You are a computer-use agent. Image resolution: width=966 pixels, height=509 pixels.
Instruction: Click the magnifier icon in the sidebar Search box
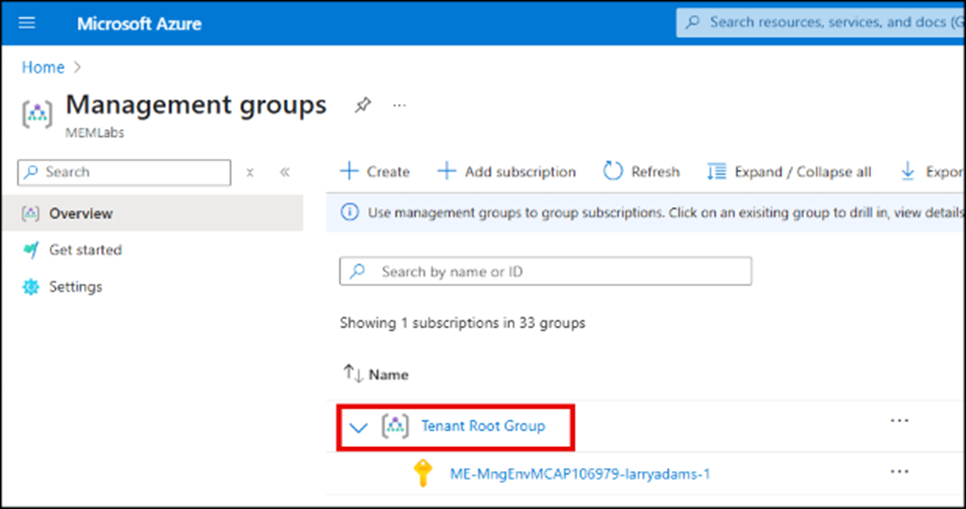point(31,172)
